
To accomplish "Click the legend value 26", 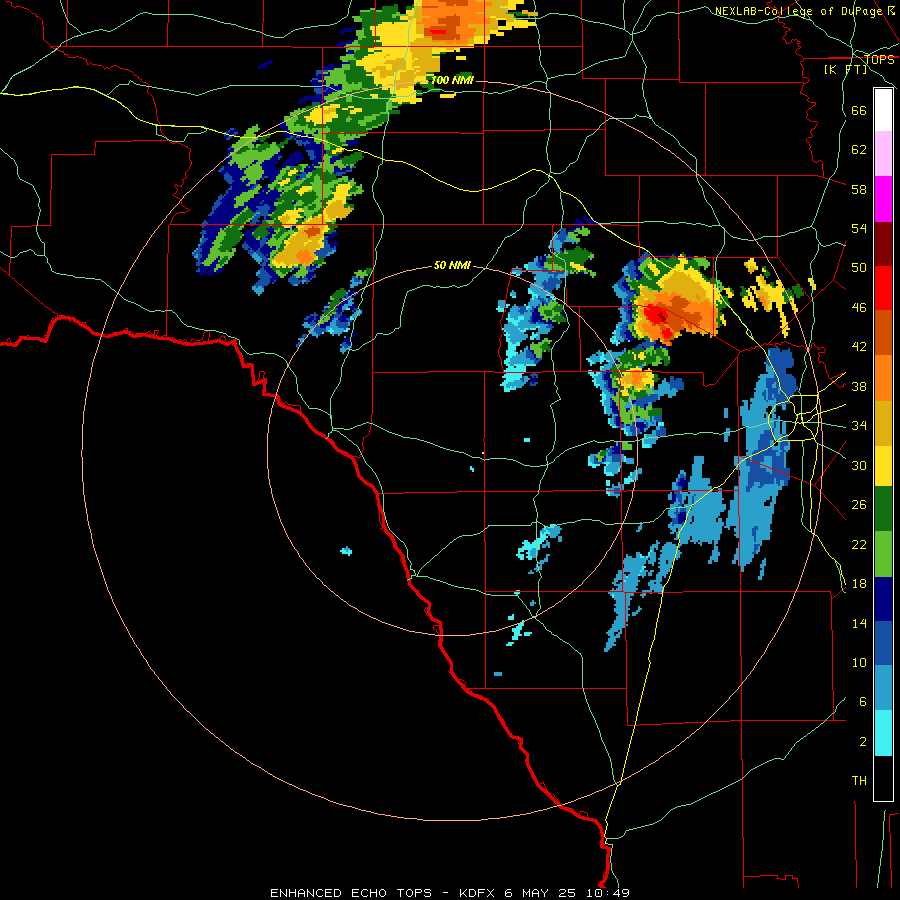I will pos(859,505).
